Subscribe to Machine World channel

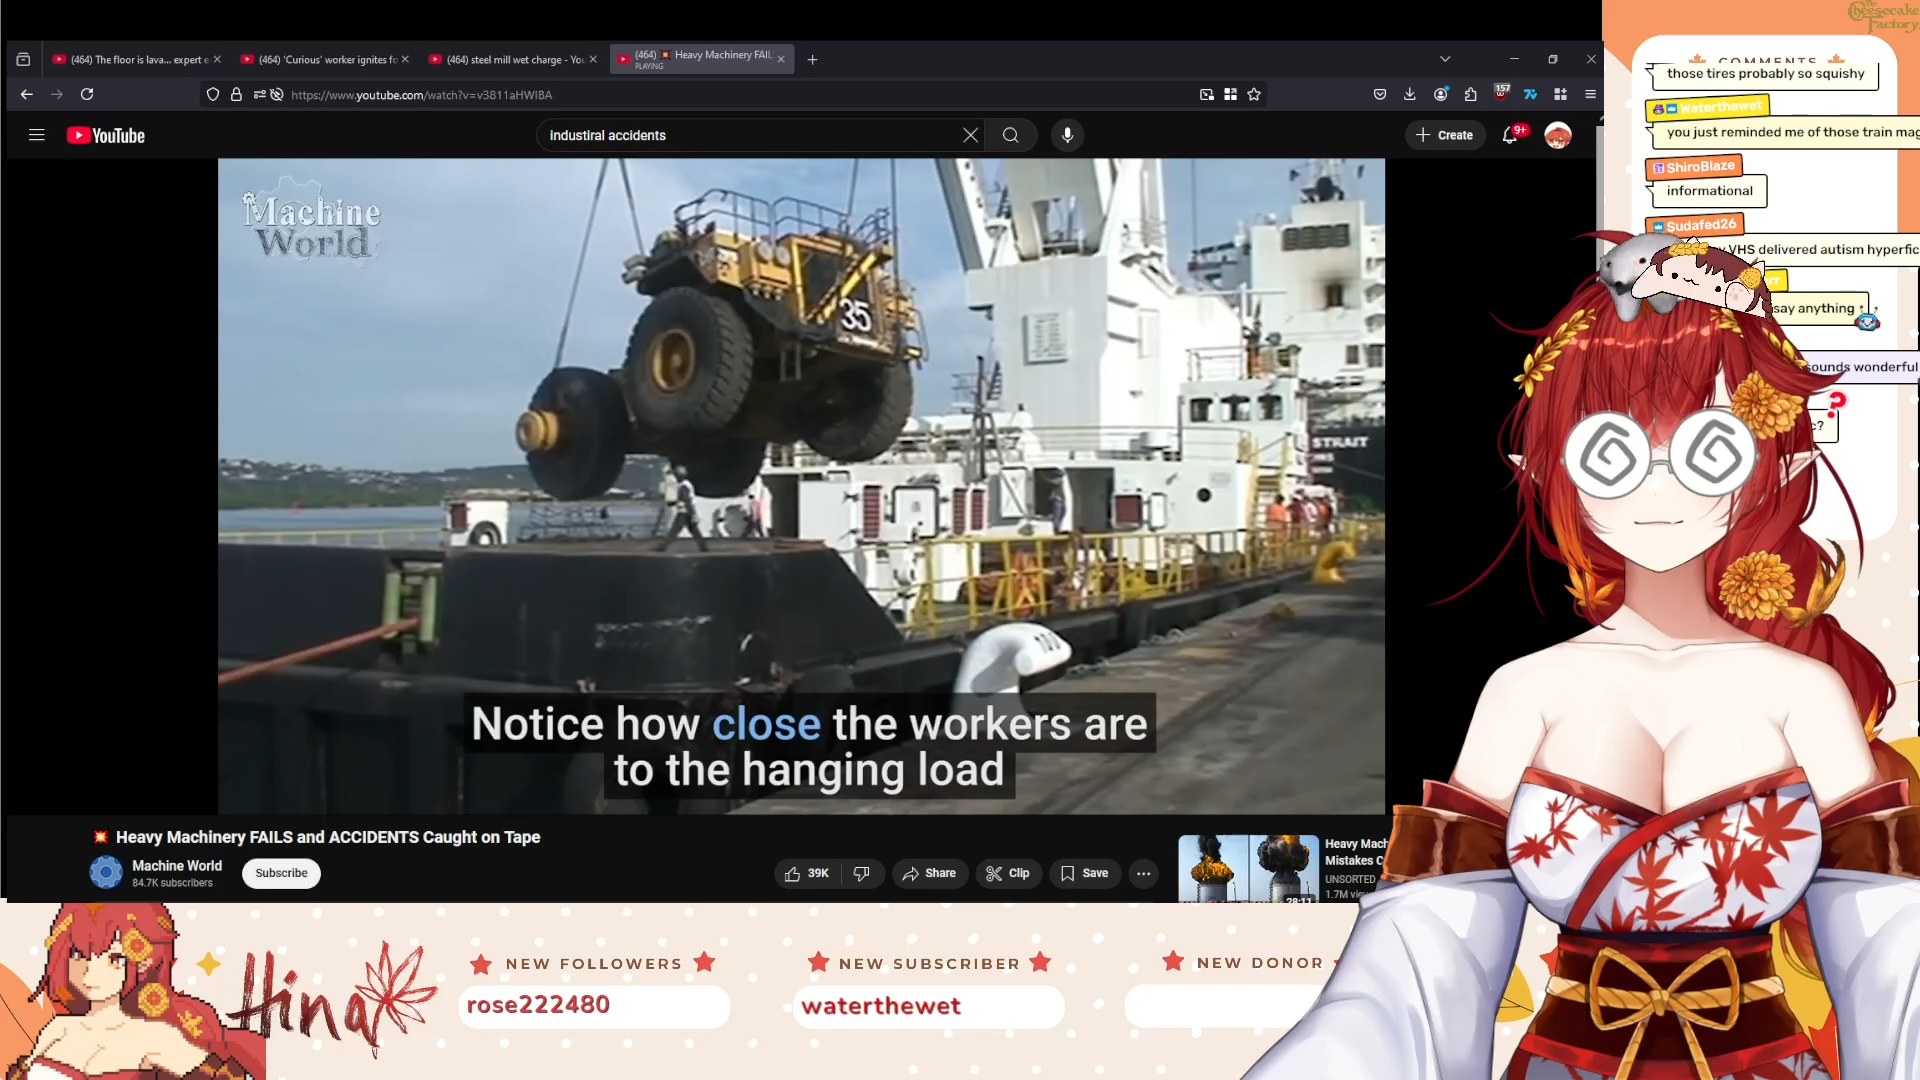pyautogui.click(x=281, y=873)
